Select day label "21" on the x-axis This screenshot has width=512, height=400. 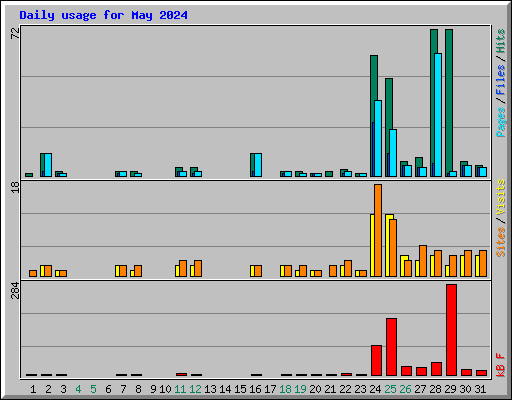(330, 389)
